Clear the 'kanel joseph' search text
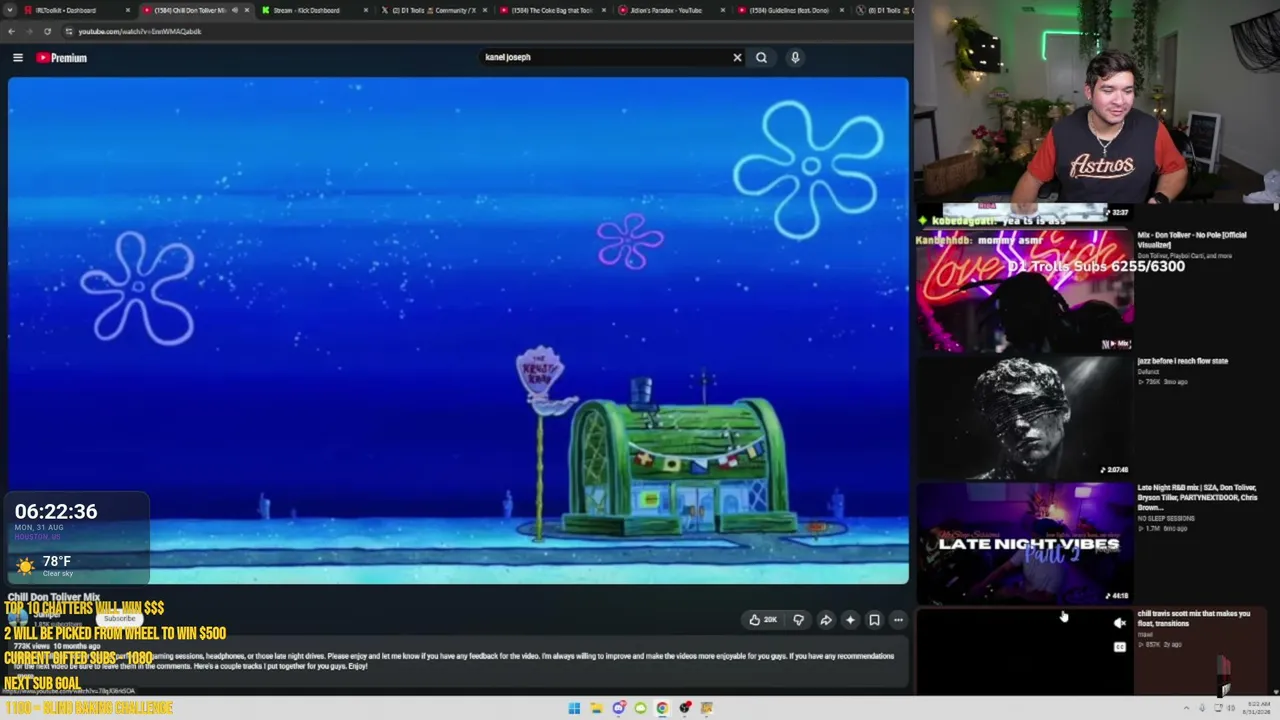Screen dimensions: 1280x720 [737, 57]
